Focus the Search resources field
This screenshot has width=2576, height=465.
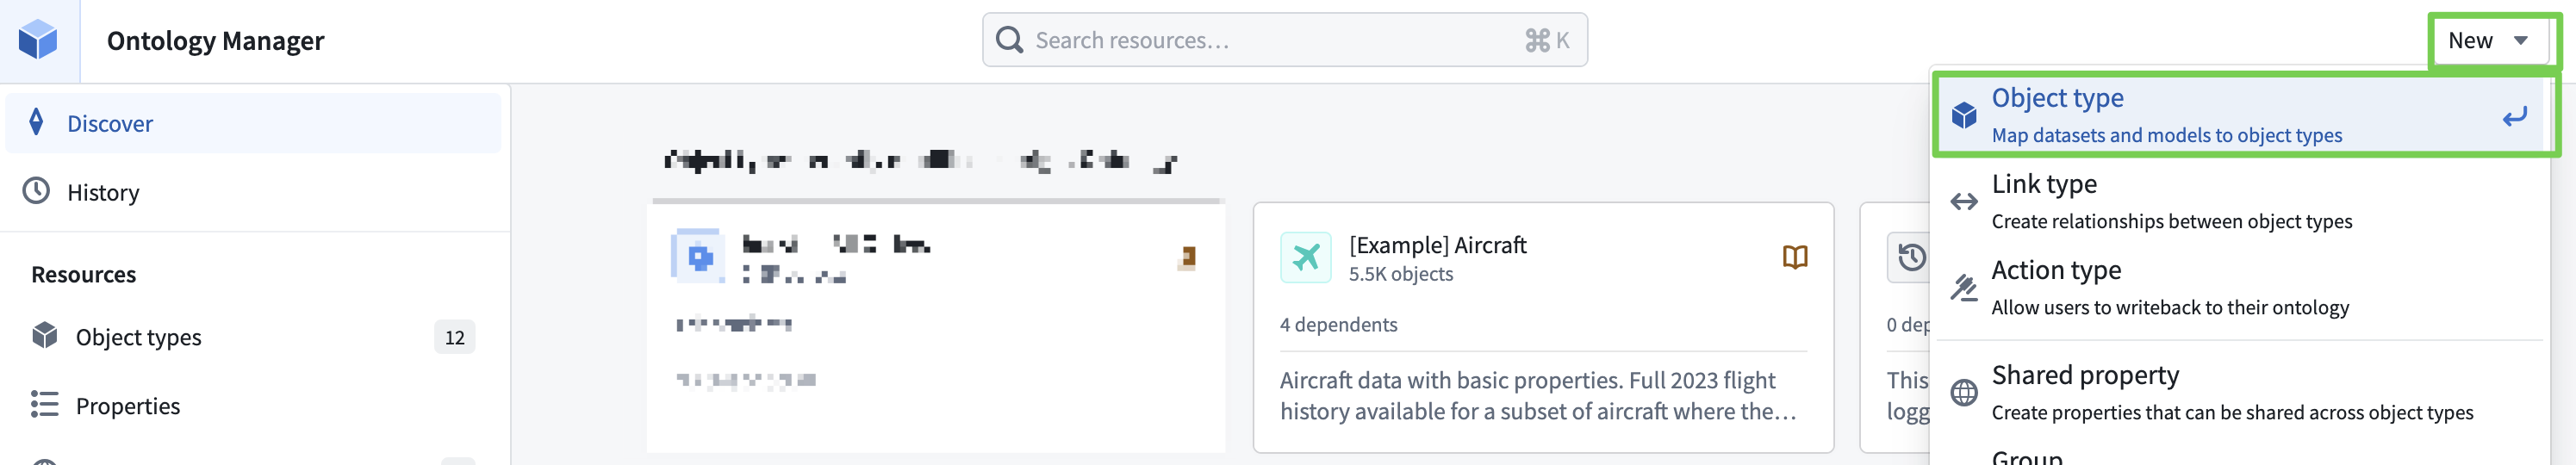(x=1270, y=40)
